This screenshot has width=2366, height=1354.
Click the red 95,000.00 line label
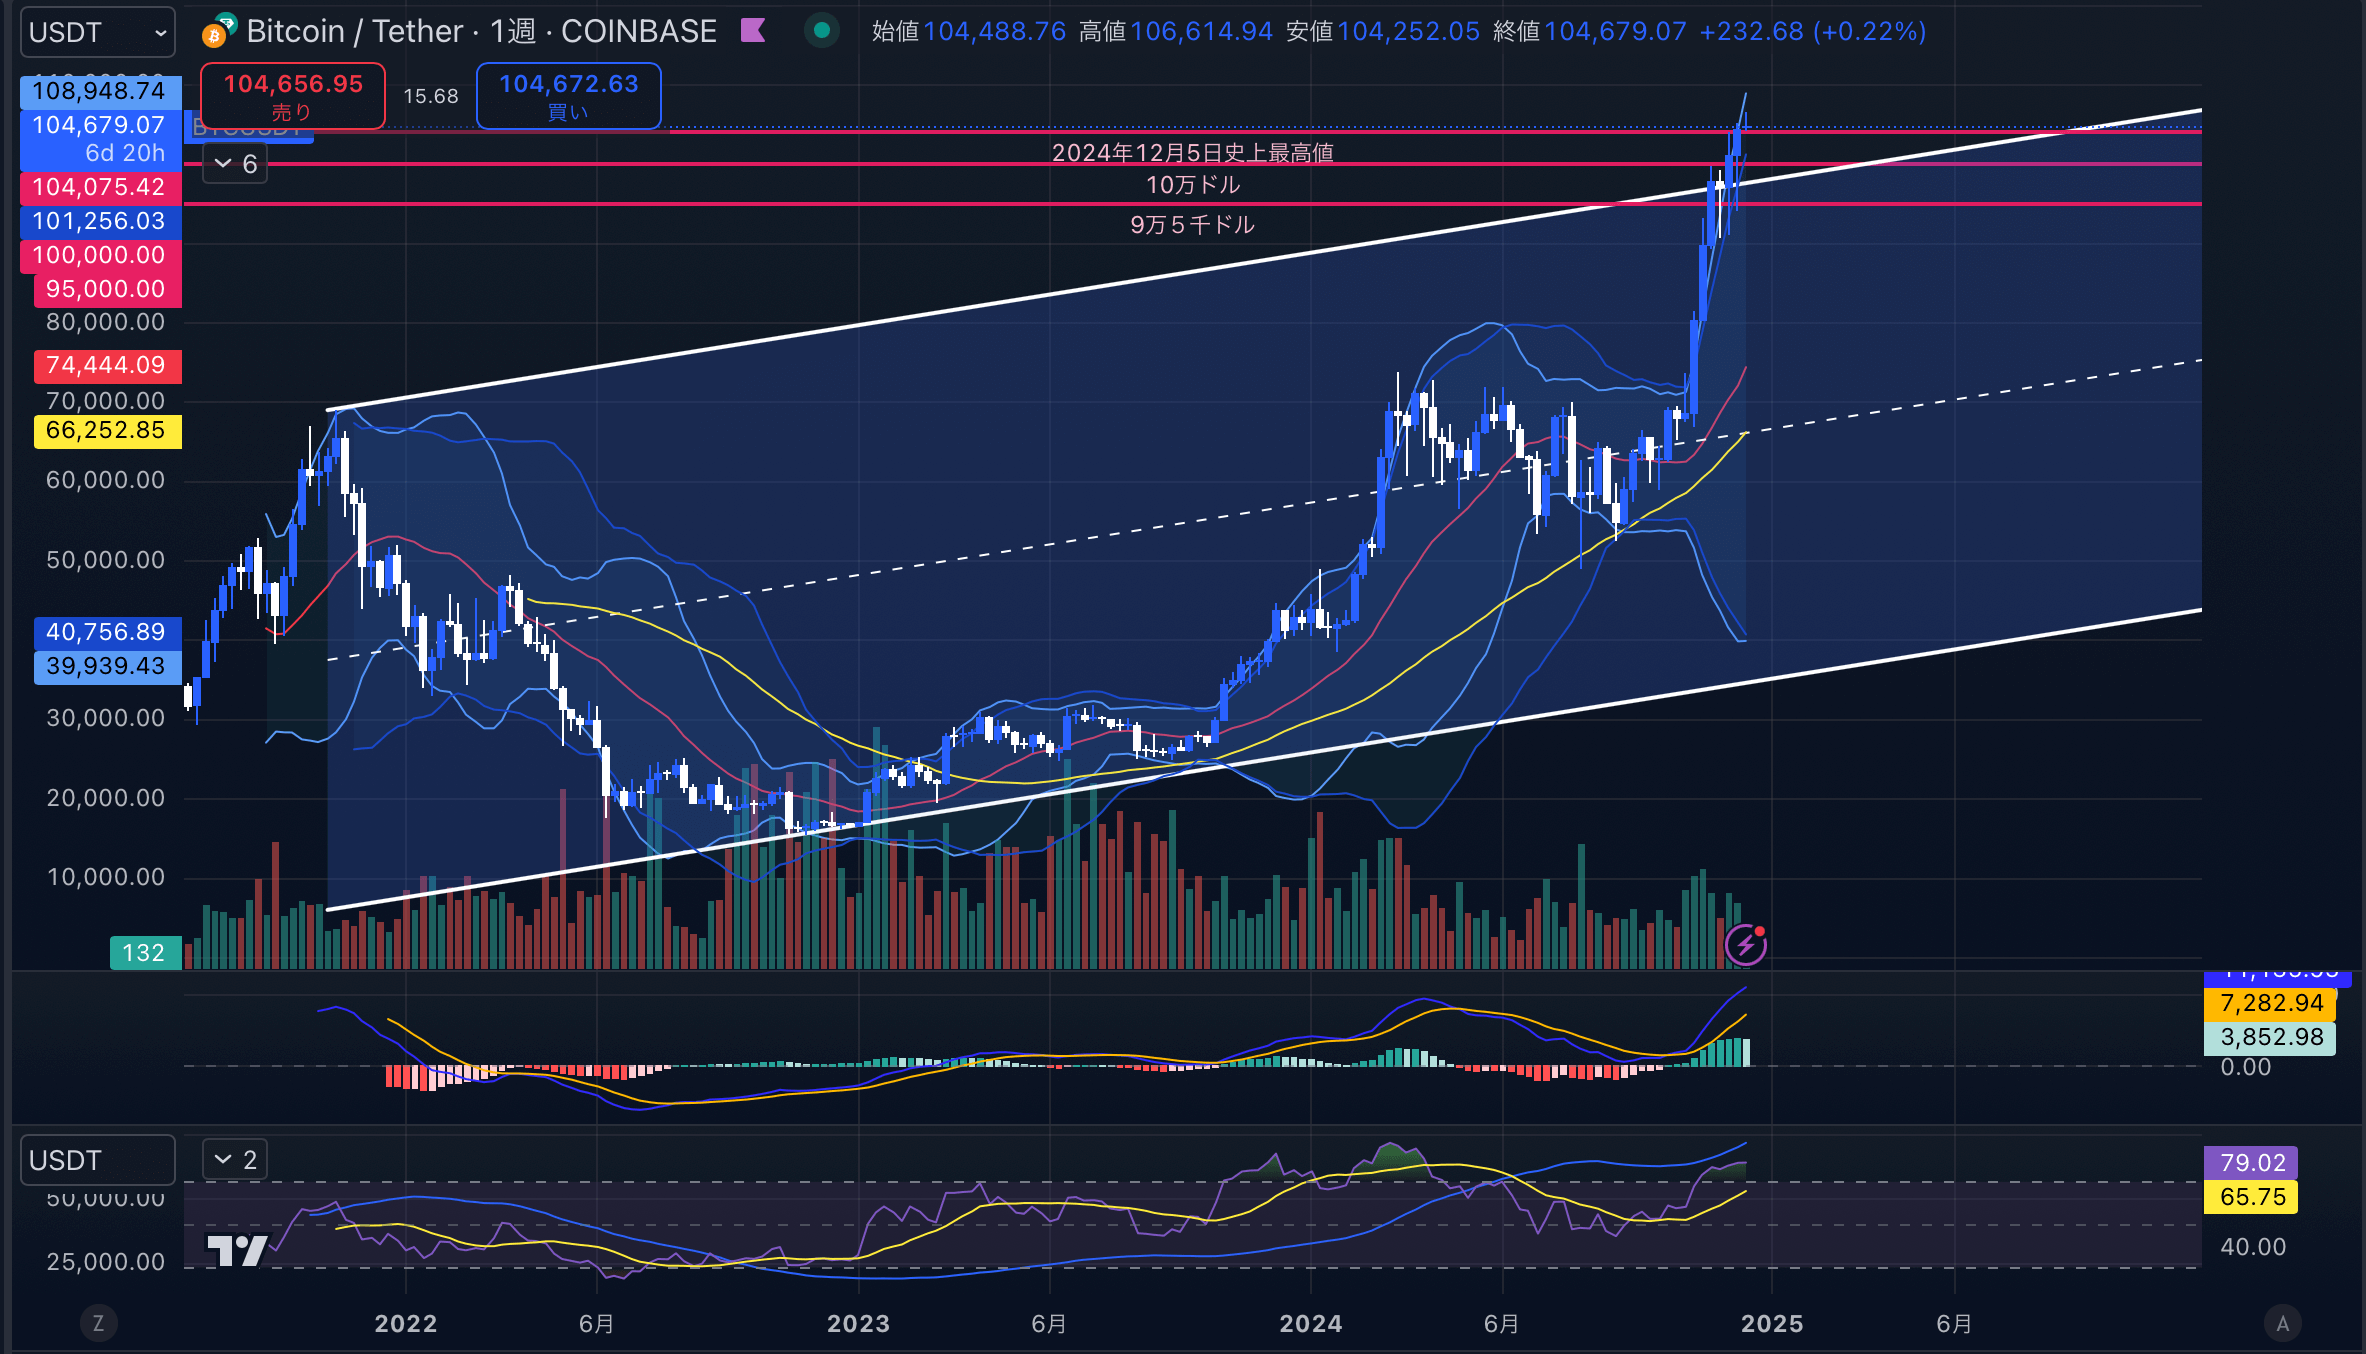[x=108, y=289]
